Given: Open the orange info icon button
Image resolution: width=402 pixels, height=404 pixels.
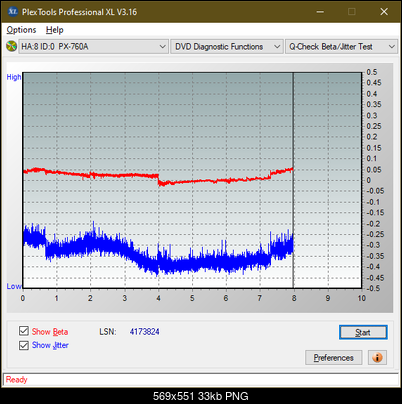Looking at the screenshot, I should [377, 358].
